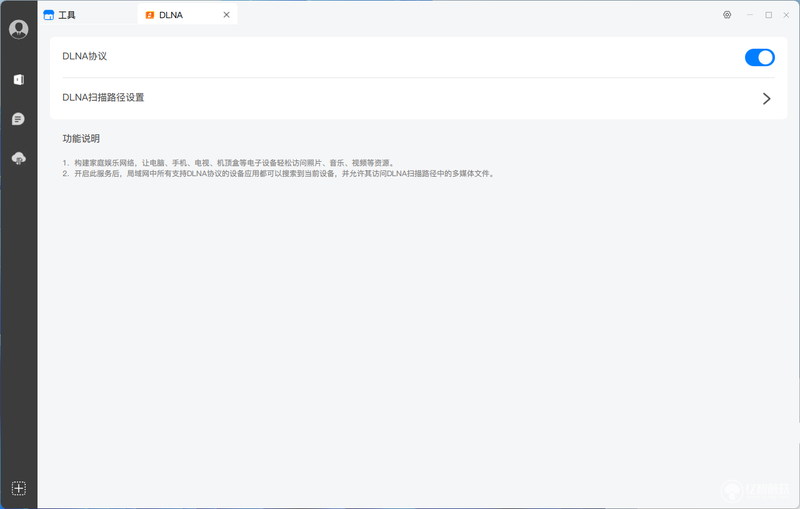
Task: Click the DLNA协议 label
Action: pyautogui.click(x=85, y=56)
